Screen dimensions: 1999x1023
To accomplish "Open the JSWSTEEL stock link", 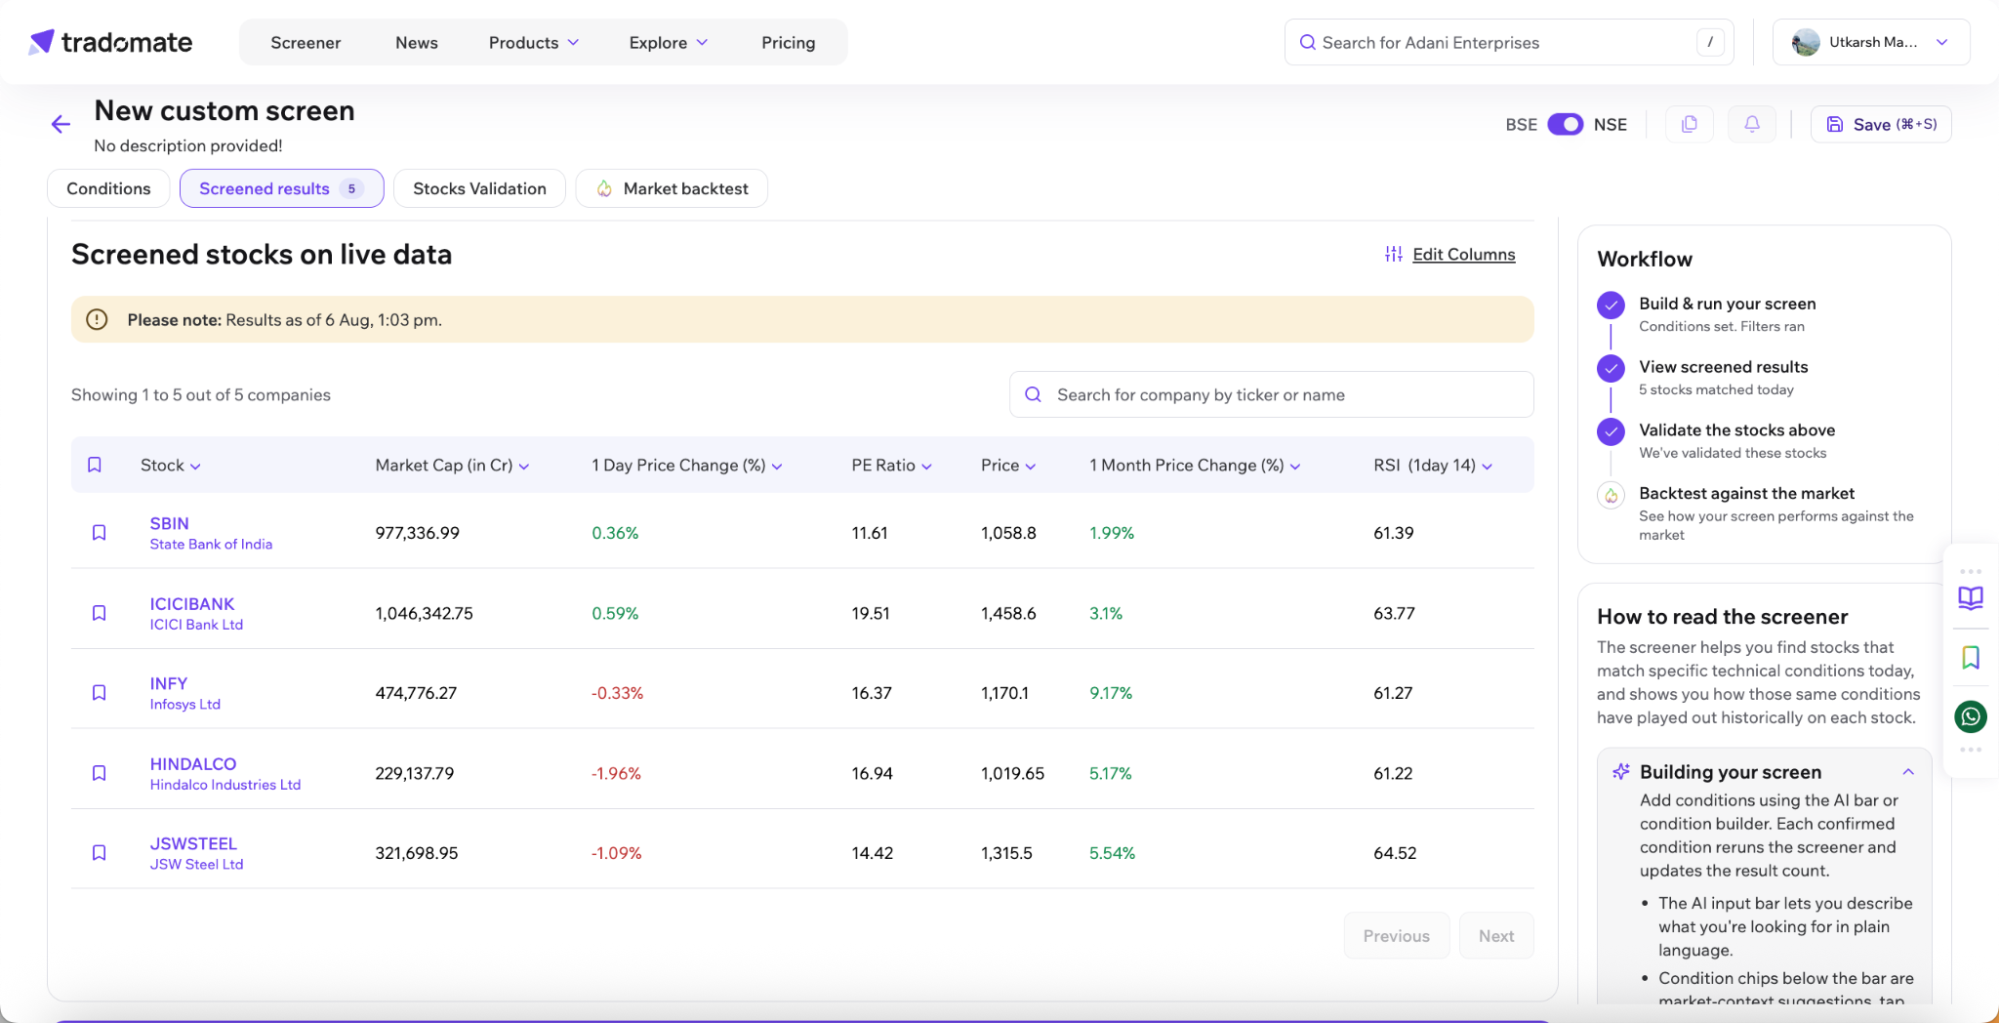I will [x=193, y=844].
